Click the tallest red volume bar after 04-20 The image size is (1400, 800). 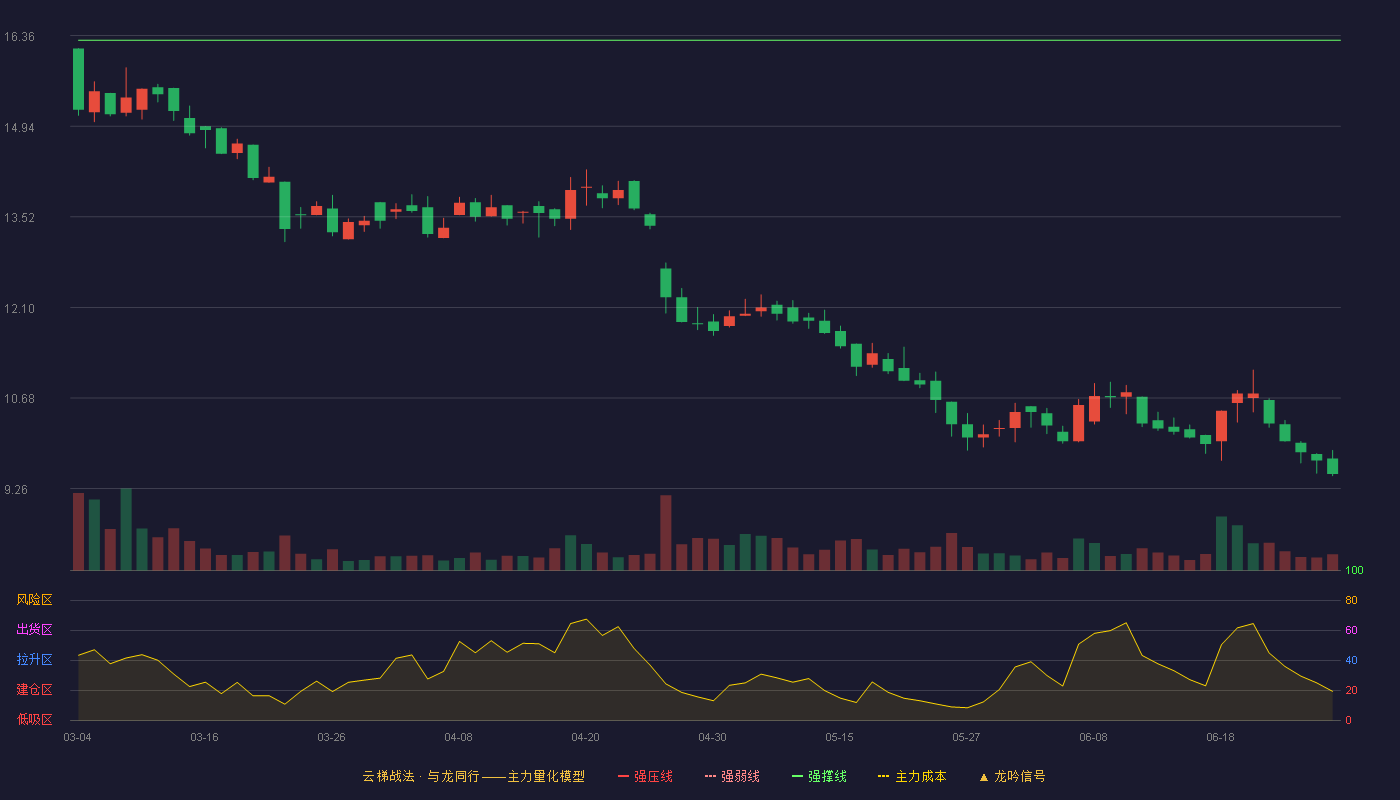coord(666,533)
